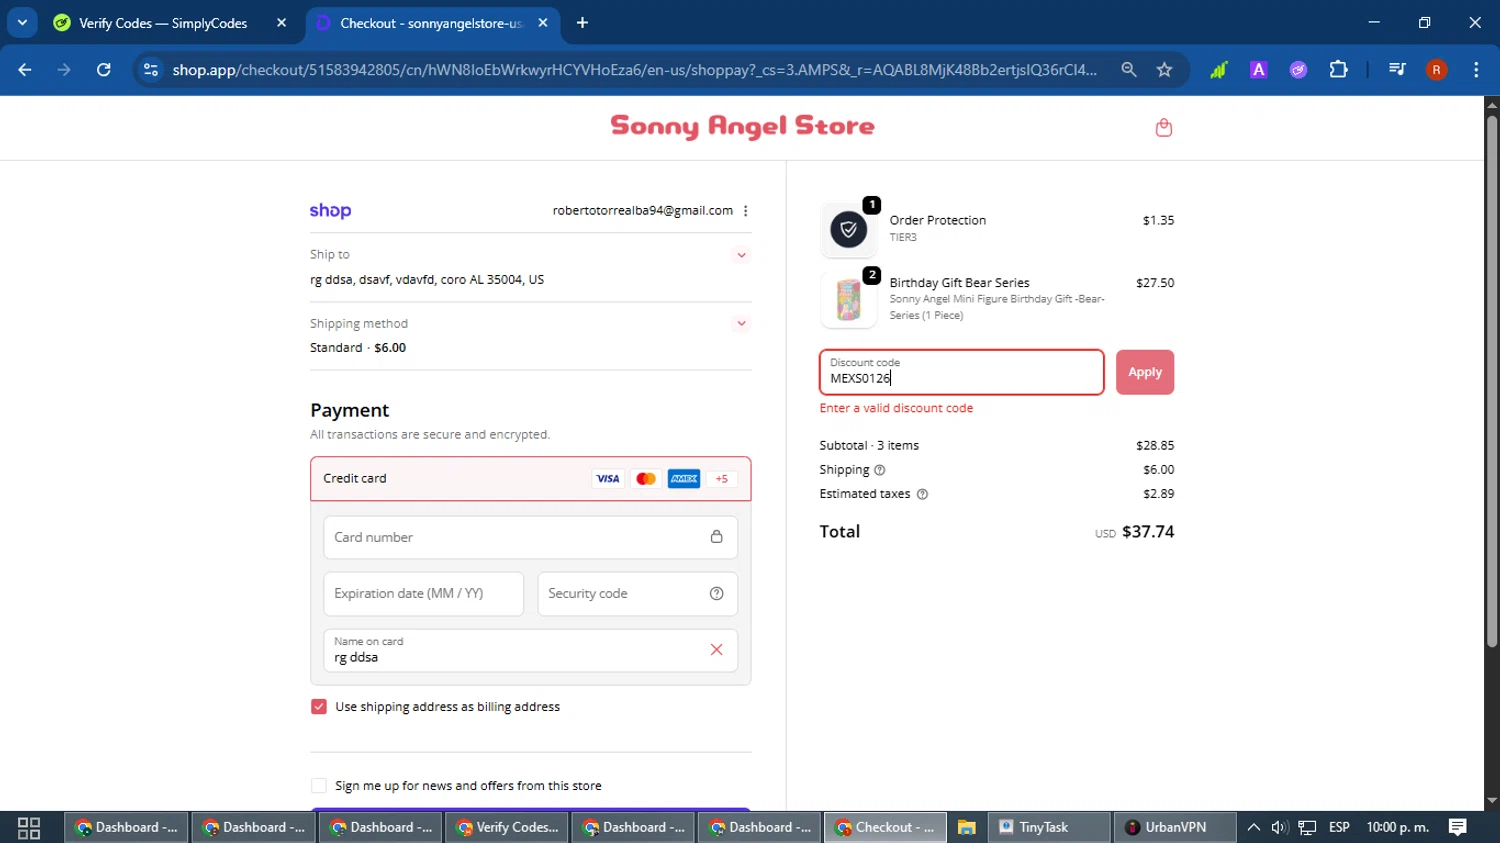Click the Shipping info help icon
The height and width of the screenshot is (843, 1500).
point(880,470)
